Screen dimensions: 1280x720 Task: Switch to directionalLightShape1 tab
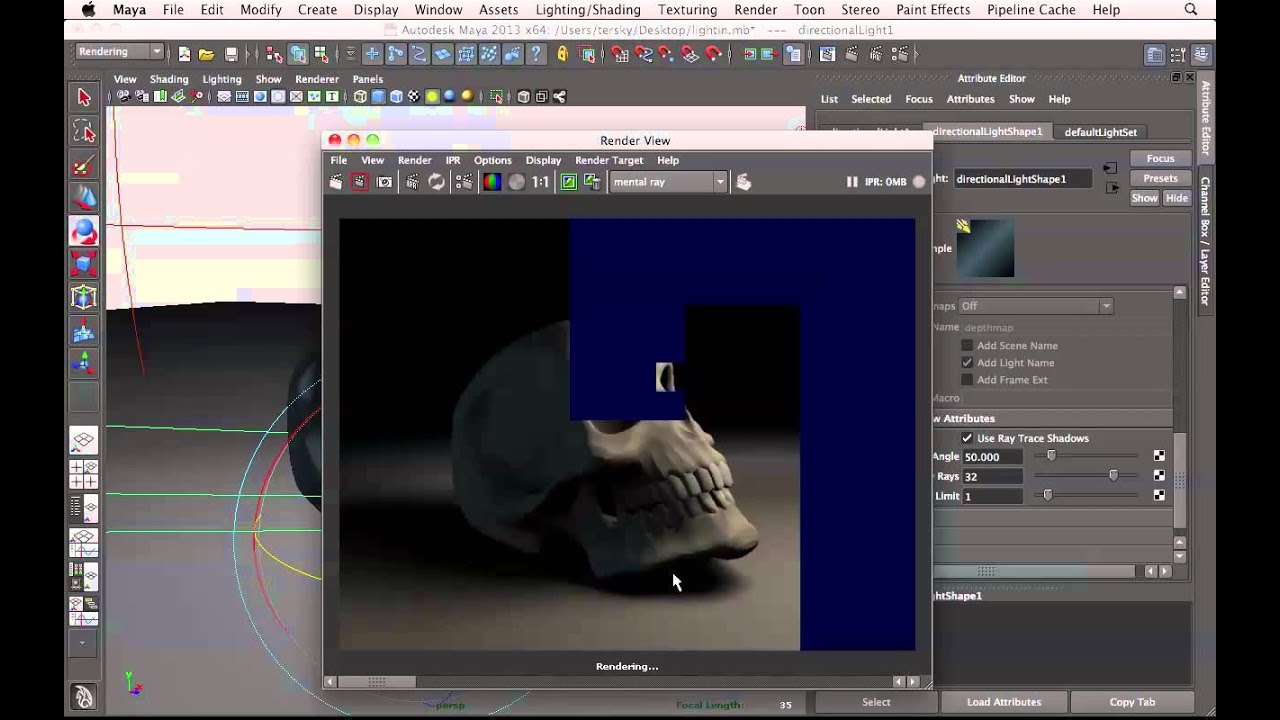pyautogui.click(x=987, y=131)
